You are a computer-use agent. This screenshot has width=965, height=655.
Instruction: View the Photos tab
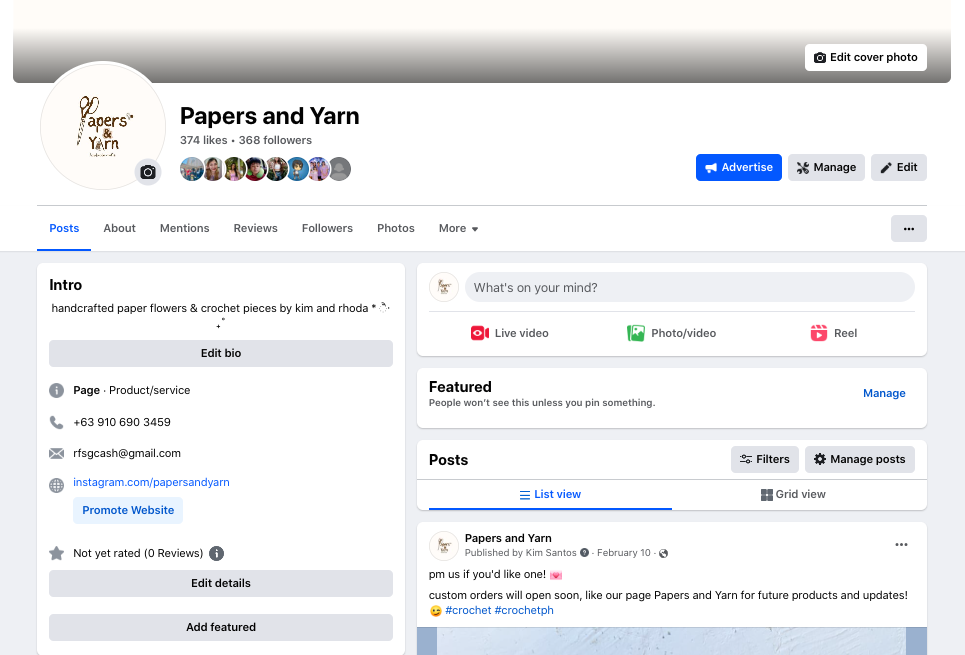[x=396, y=228]
